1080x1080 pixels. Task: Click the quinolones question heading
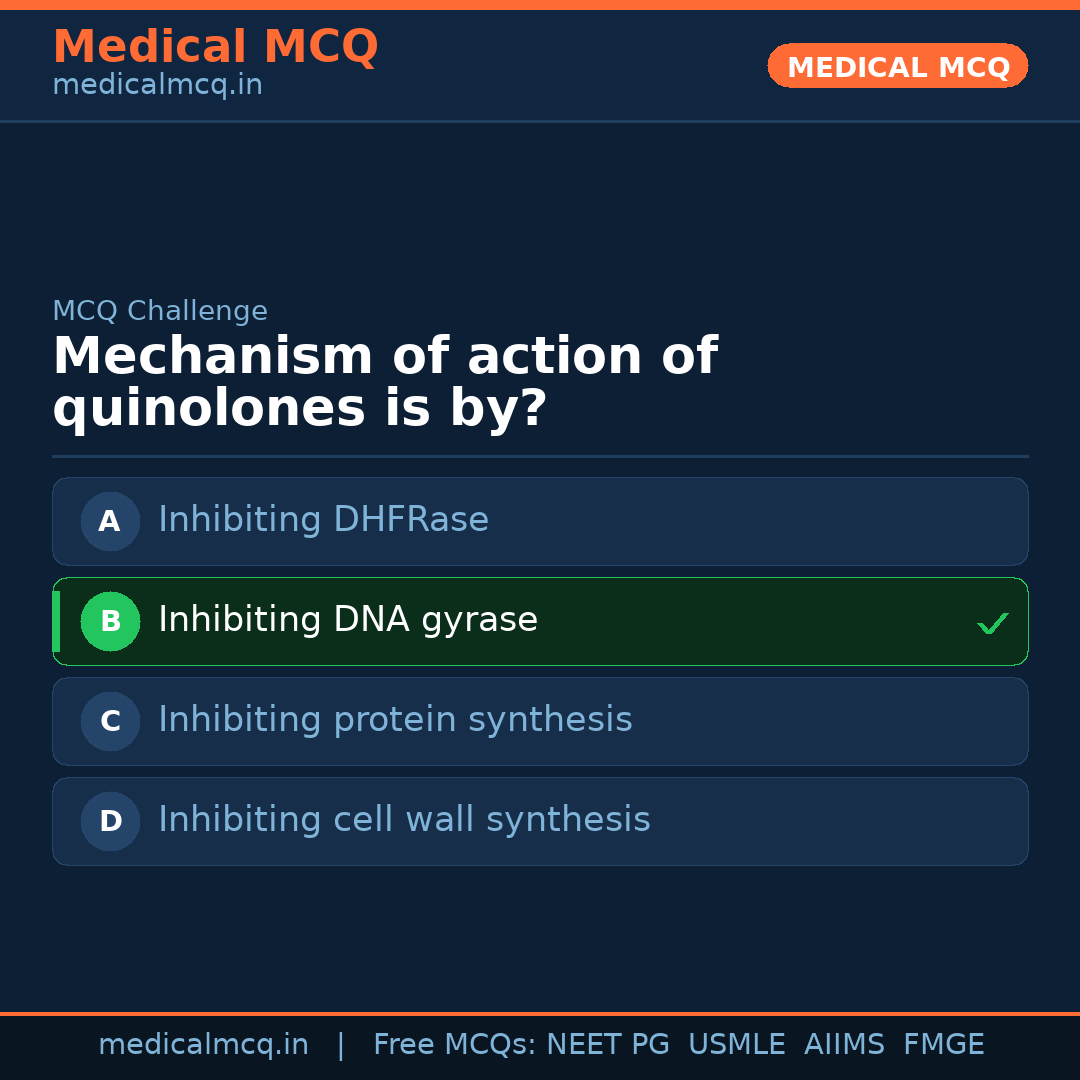tap(385, 383)
